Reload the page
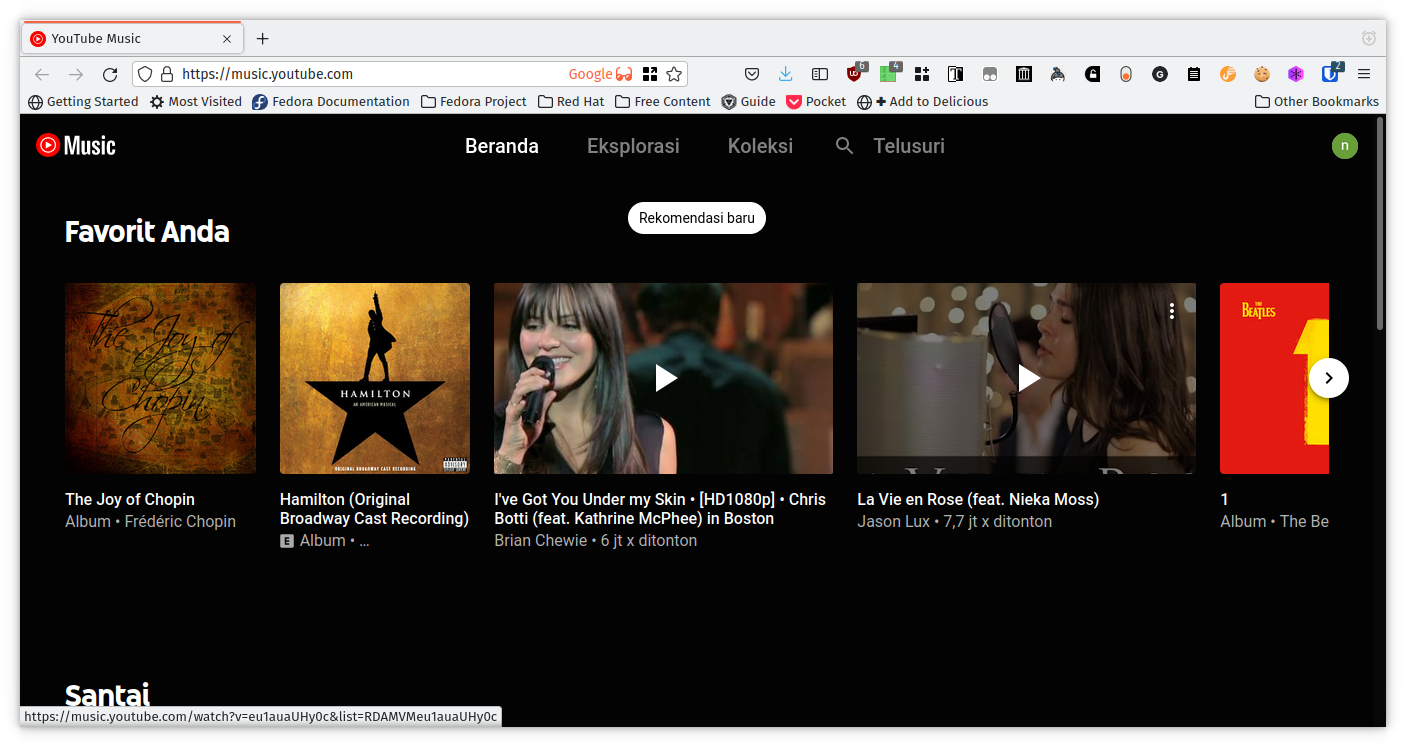Screen dimensions: 1406x747 pos(110,74)
